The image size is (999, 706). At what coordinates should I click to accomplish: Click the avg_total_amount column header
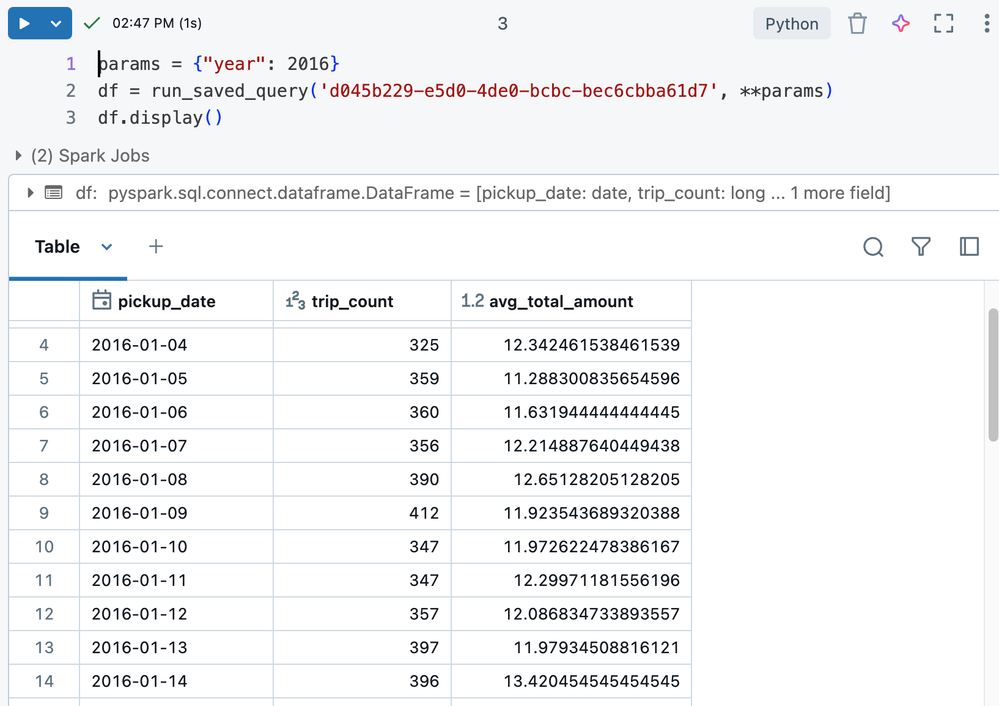tap(560, 301)
